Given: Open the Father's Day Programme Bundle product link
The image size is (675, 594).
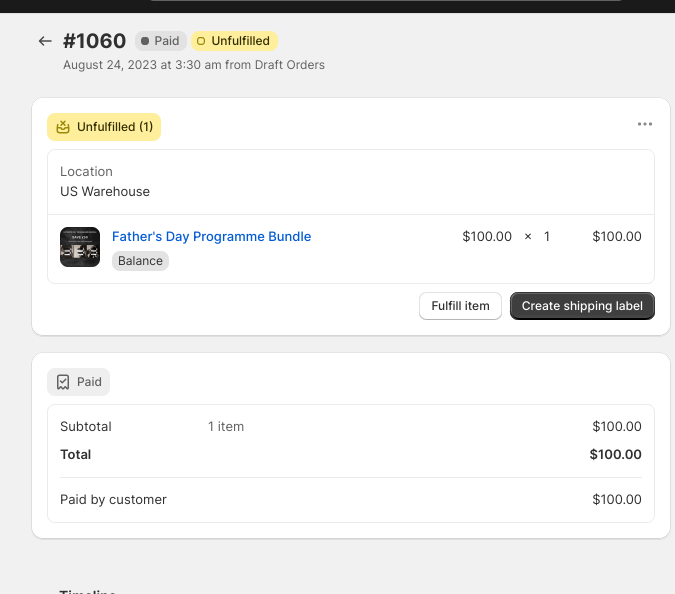Looking at the screenshot, I should click(211, 237).
